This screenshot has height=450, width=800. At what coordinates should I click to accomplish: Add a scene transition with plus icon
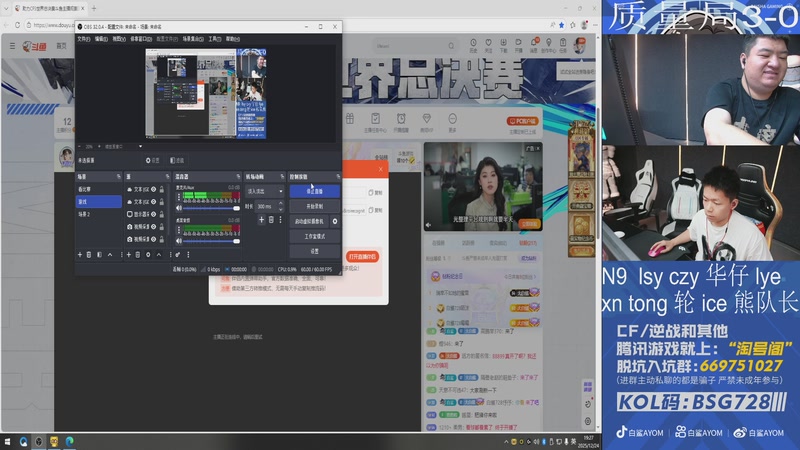tap(261, 220)
